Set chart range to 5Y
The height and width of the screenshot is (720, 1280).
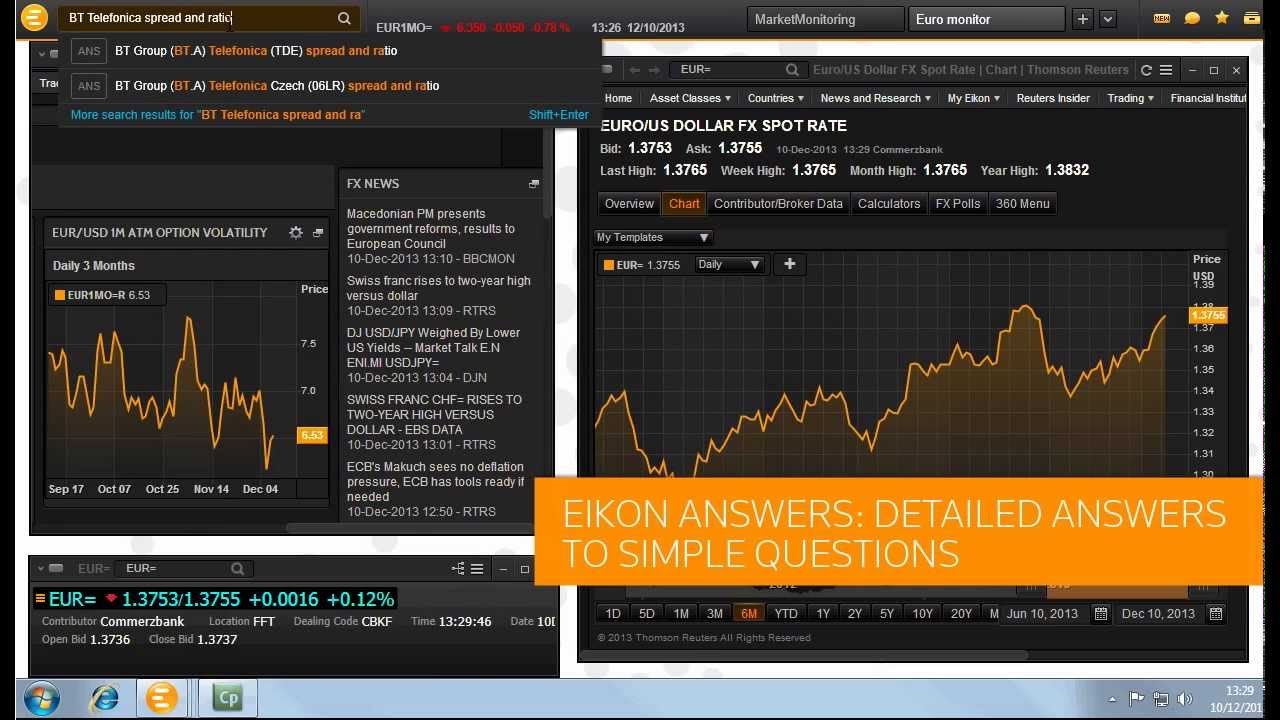tap(887, 614)
